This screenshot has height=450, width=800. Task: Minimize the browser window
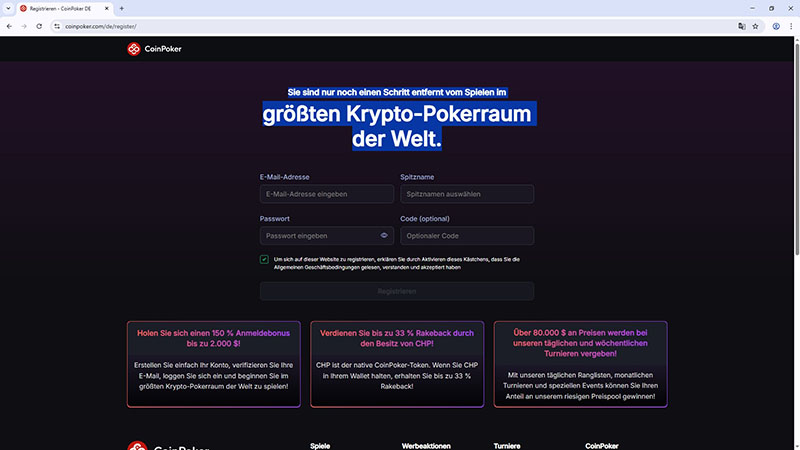[x=752, y=8]
